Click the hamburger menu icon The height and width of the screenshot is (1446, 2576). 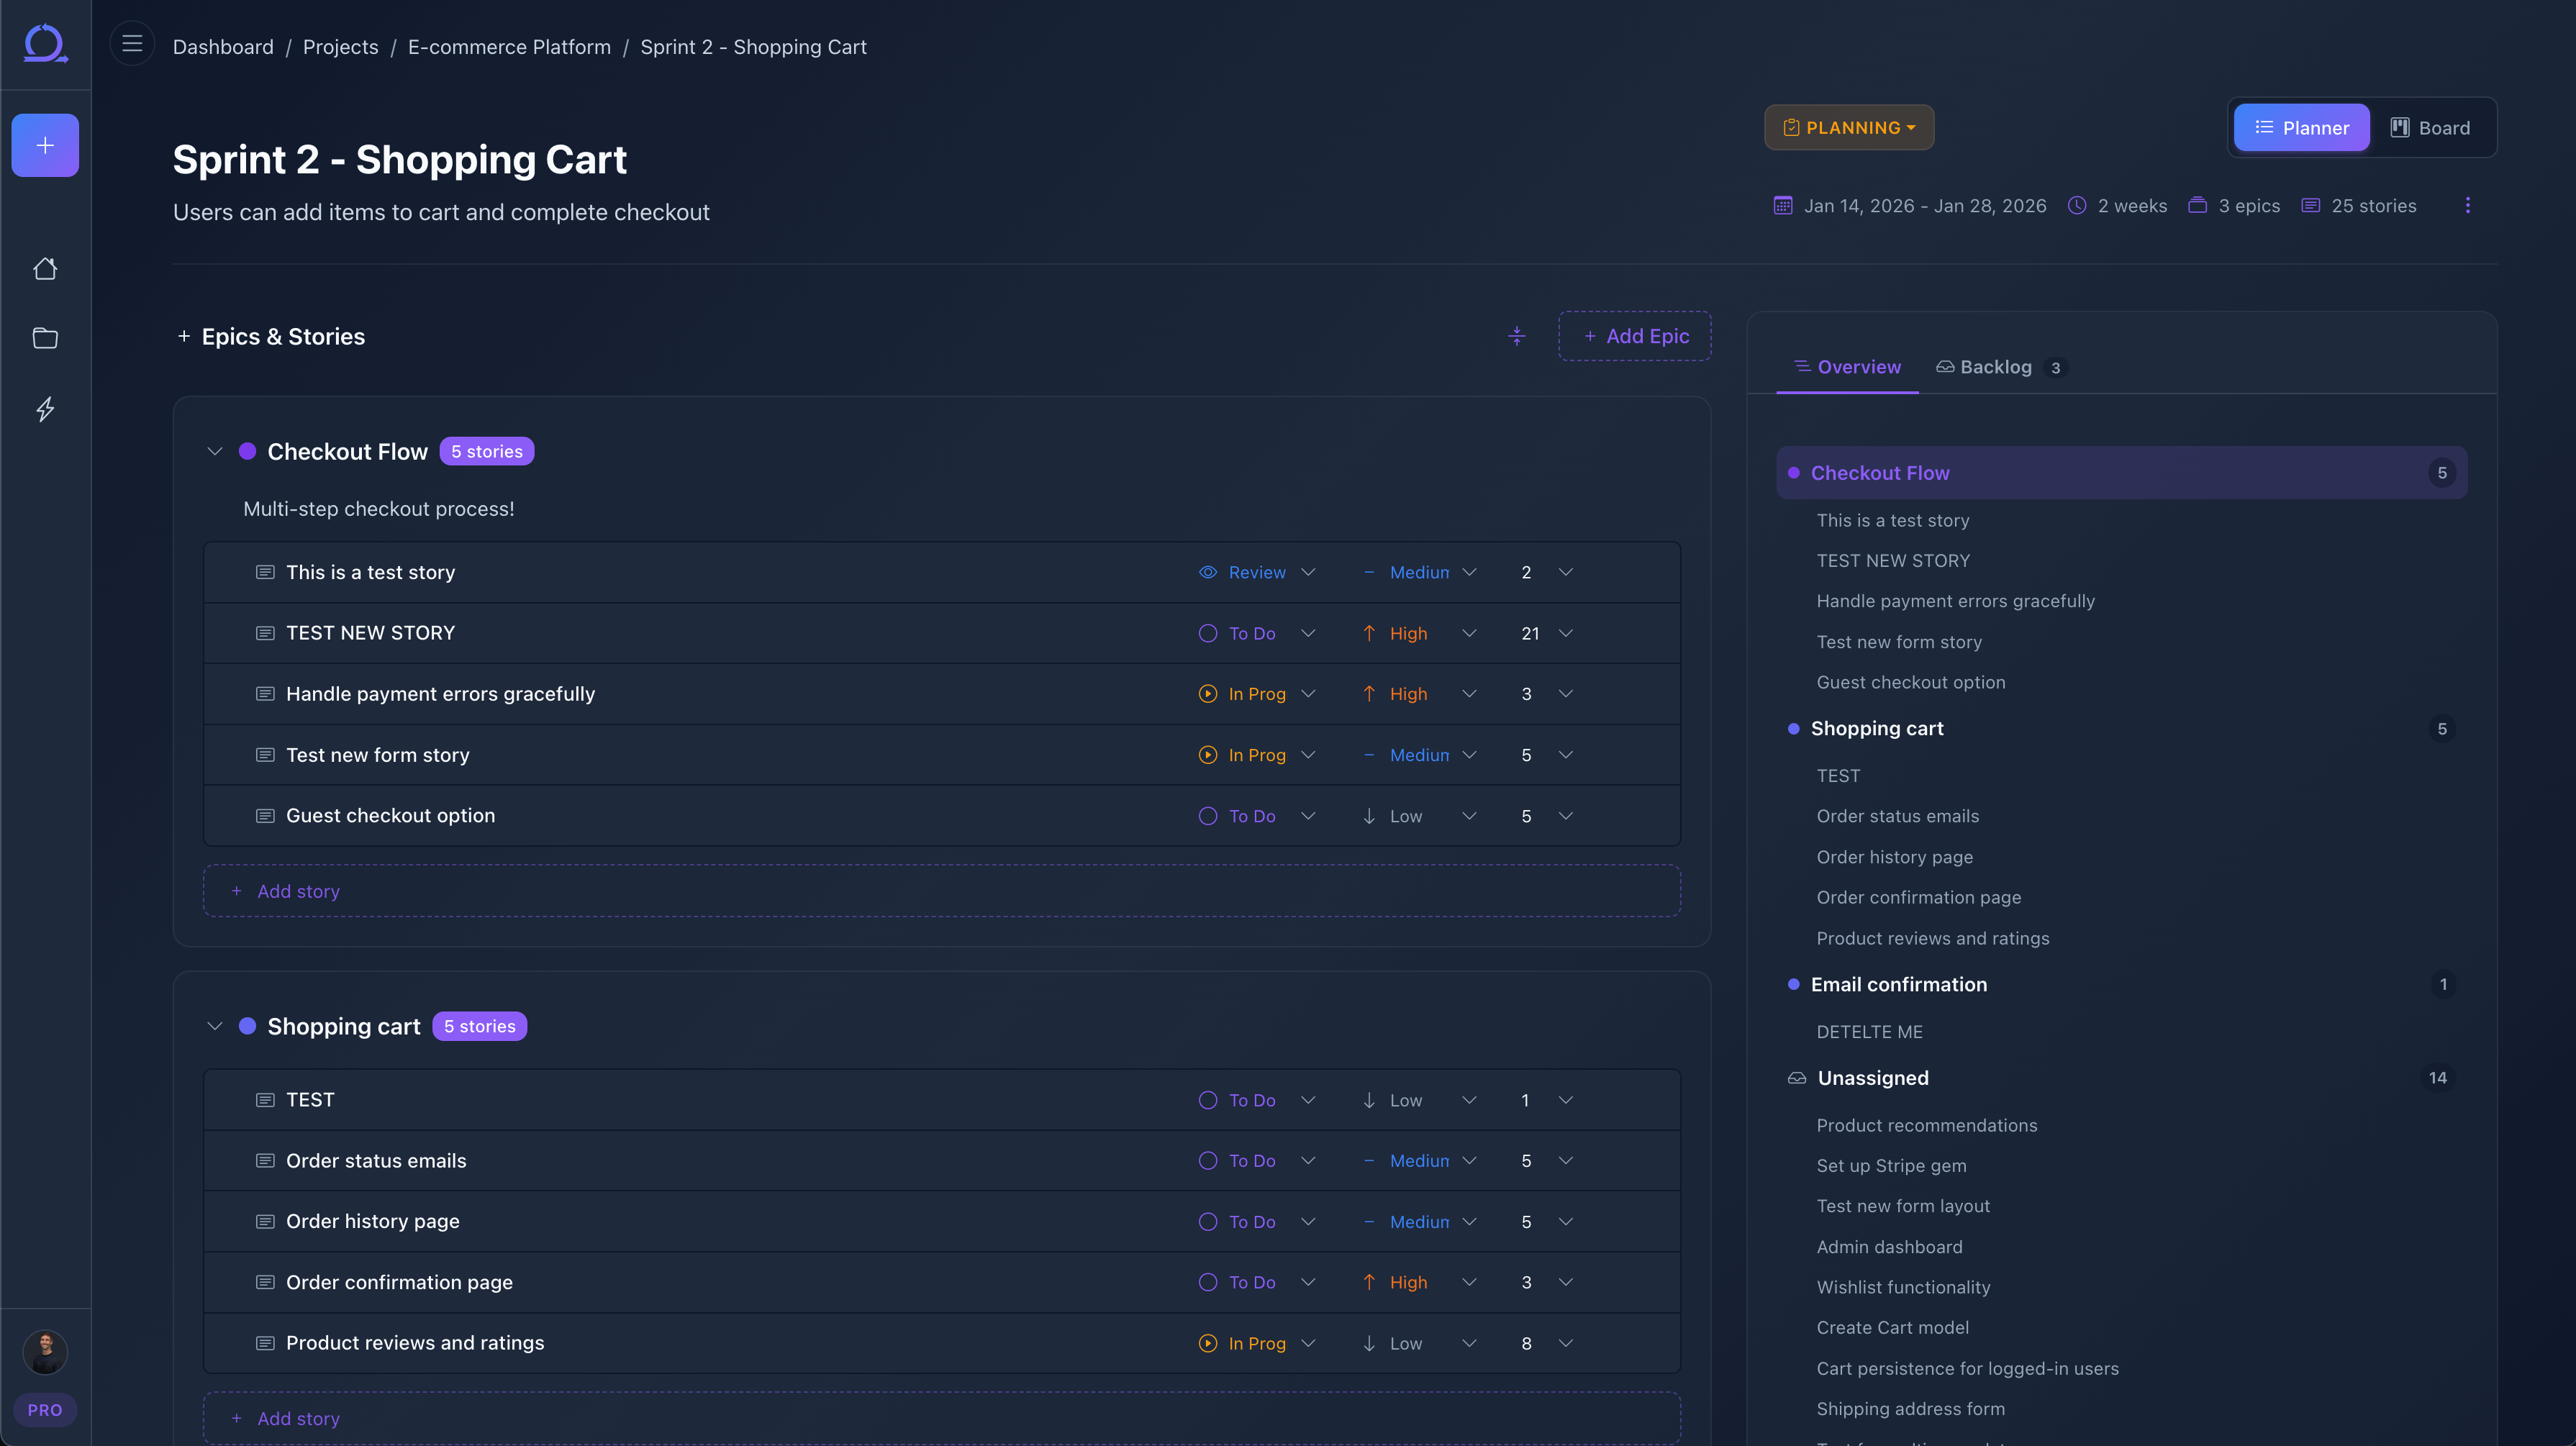point(132,44)
